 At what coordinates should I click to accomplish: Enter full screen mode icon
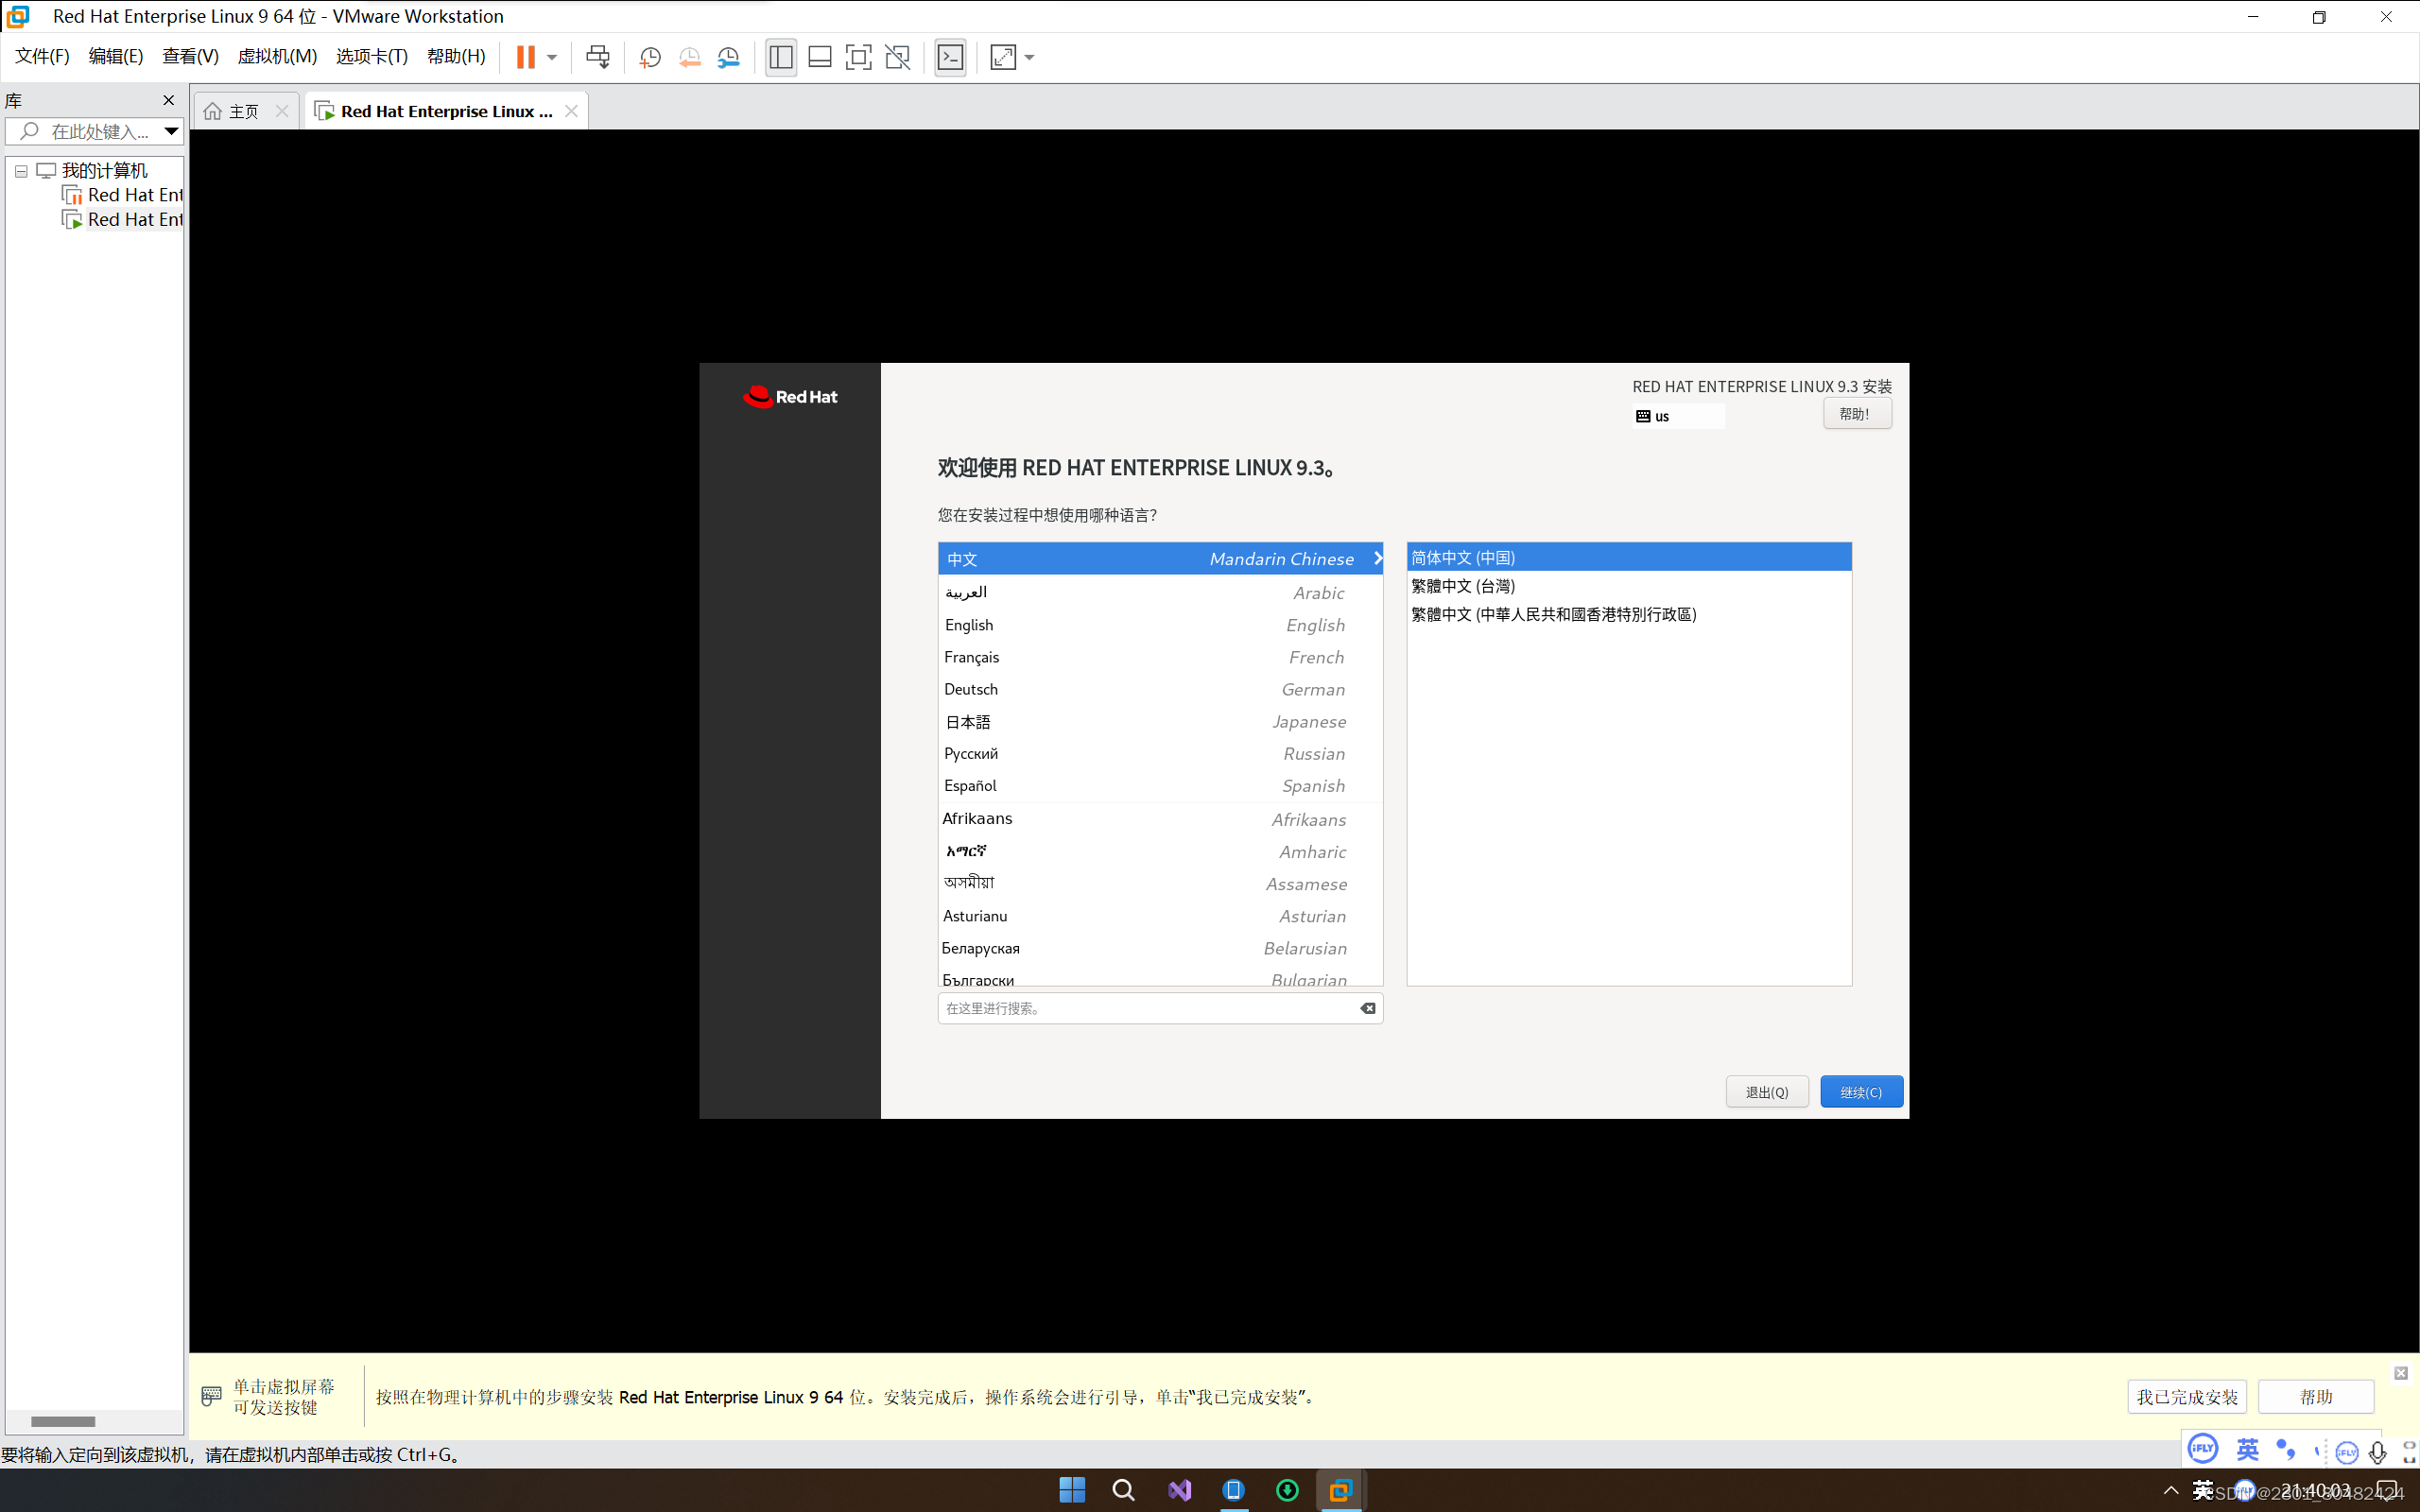click(858, 57)
